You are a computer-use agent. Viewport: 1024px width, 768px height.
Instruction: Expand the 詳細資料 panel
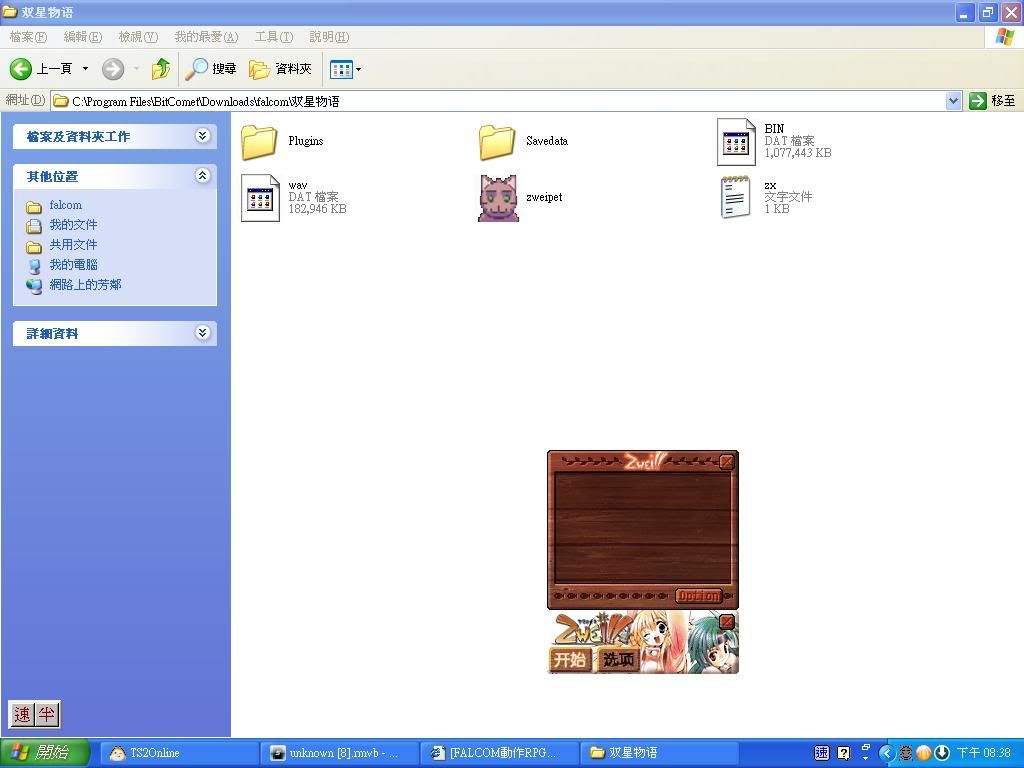pos(203,333)
